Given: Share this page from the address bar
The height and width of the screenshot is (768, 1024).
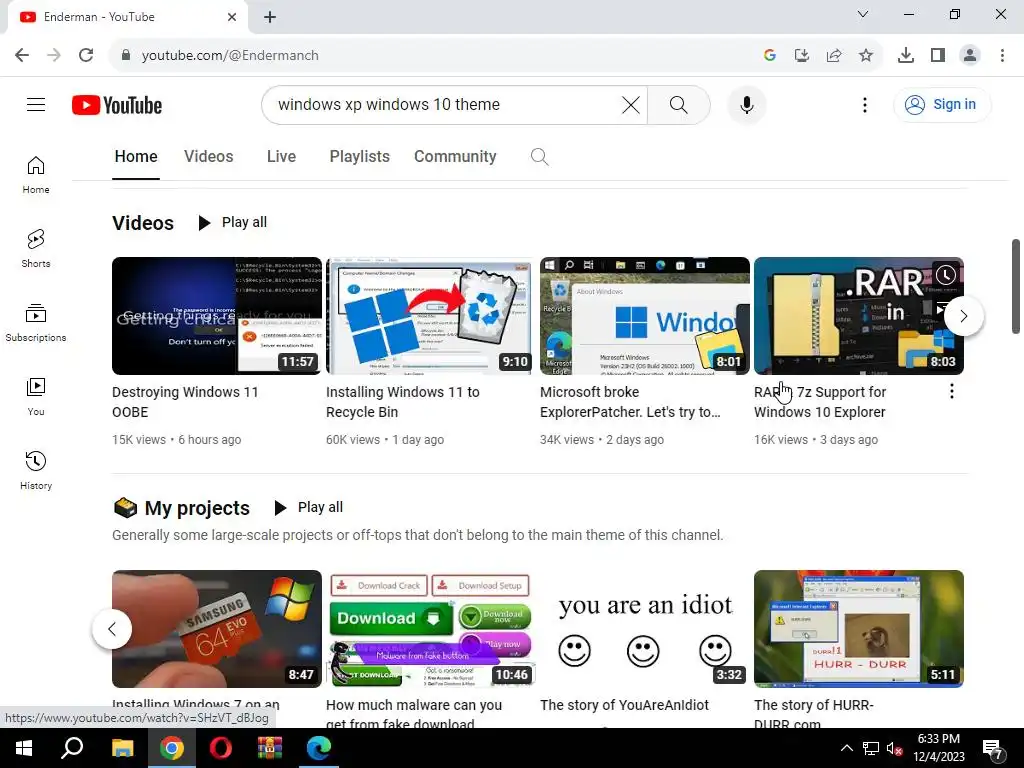Looking at the screenshot, I should 834,56.
